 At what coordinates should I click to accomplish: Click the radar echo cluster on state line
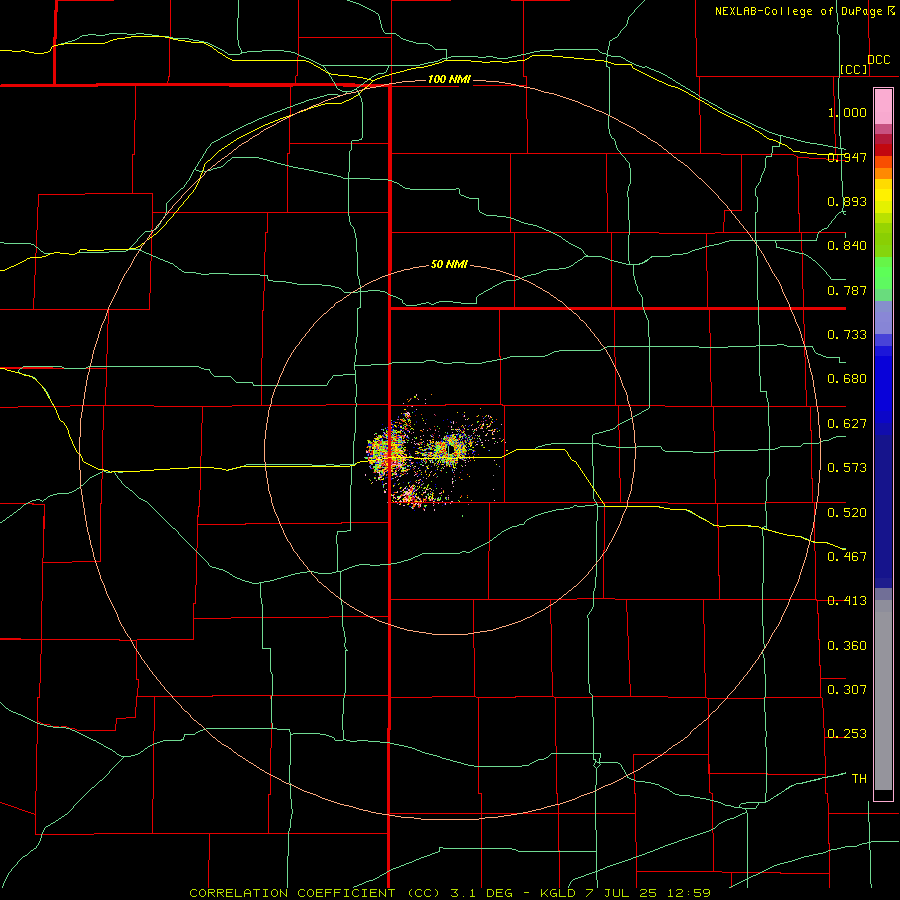[387, 453]
